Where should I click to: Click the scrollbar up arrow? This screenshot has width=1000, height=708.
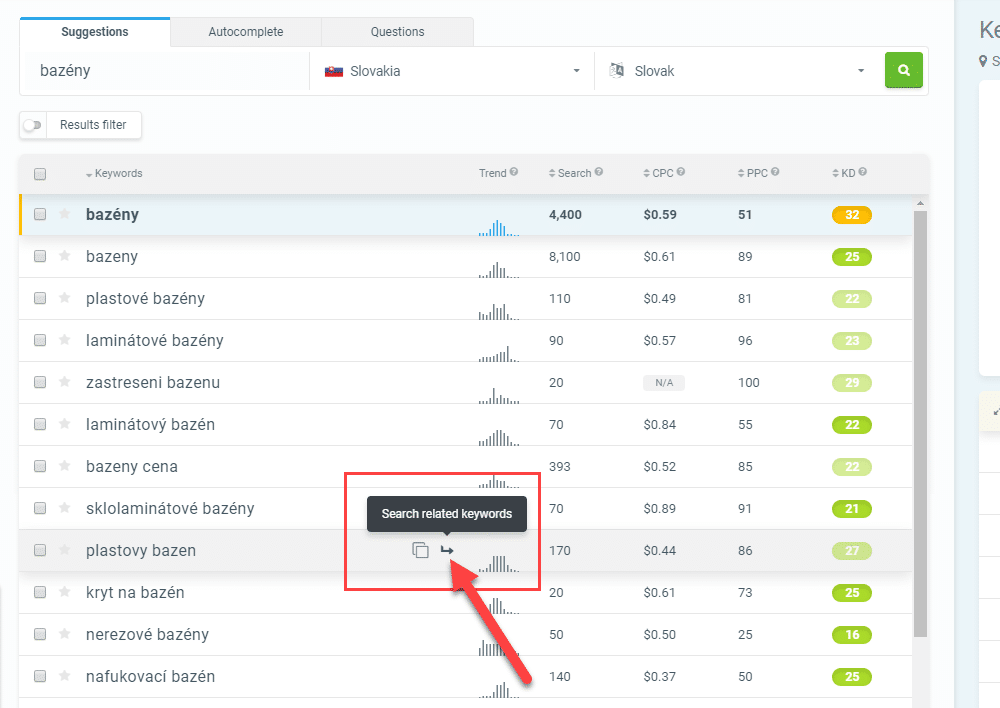coord(920,203)
